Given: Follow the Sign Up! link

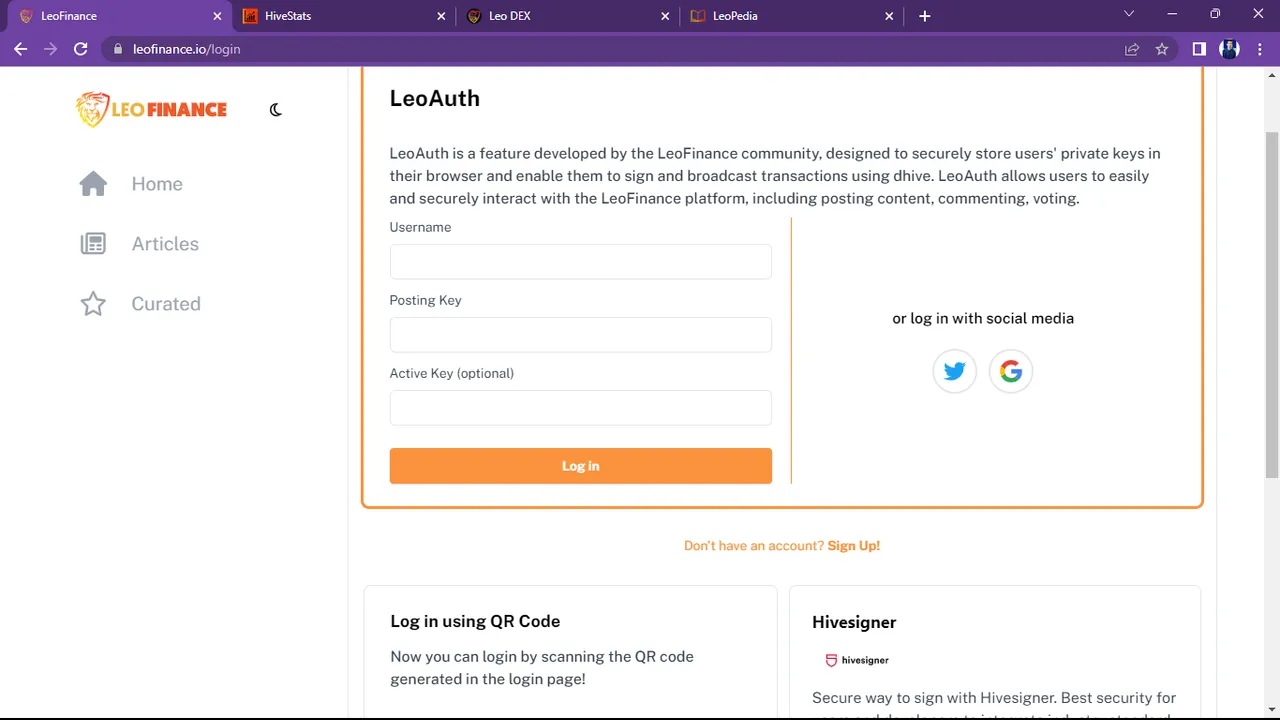Looking at the screenshot, I should [854, 546].
